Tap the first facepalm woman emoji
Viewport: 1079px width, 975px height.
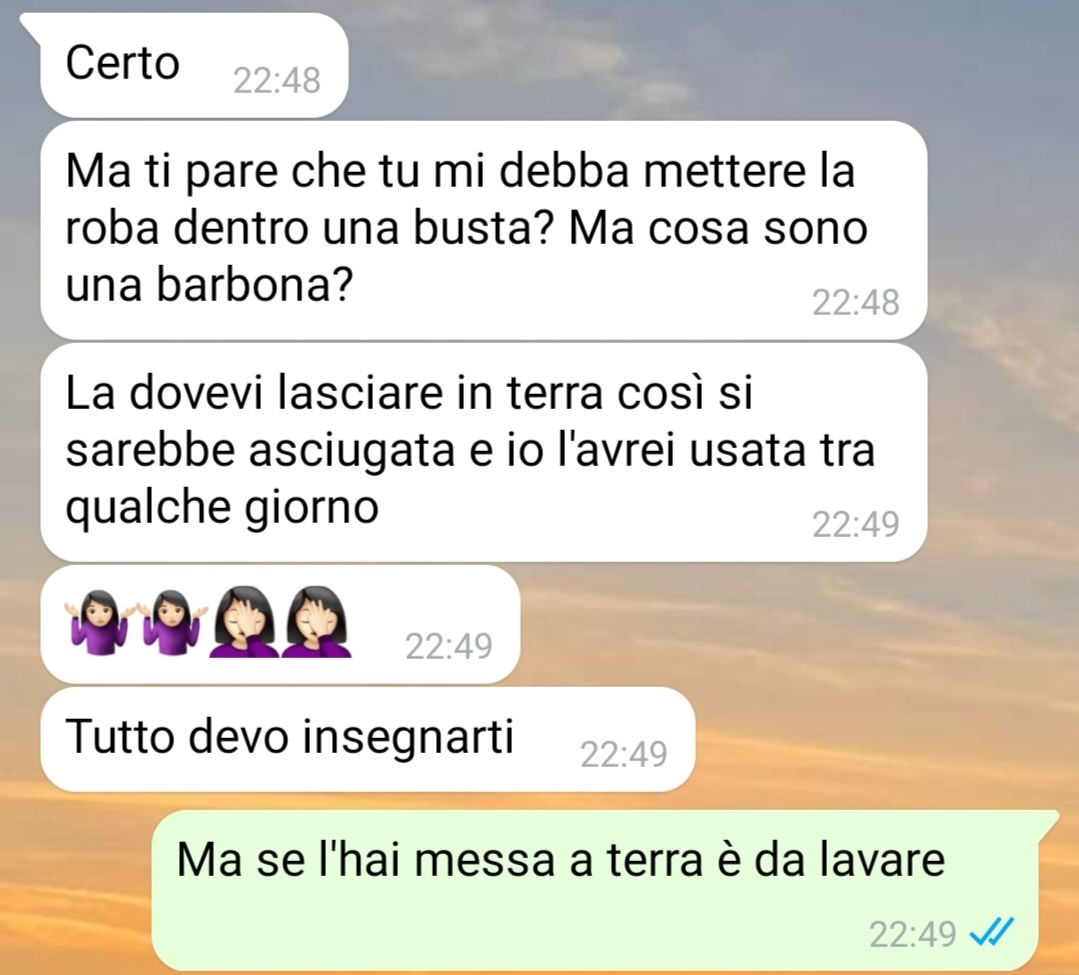click(244, 621)
